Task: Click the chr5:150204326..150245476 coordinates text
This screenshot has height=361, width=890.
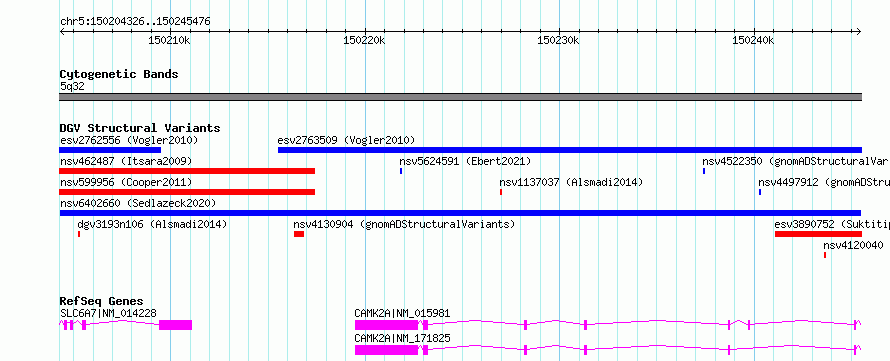Action: click(135, 22)
